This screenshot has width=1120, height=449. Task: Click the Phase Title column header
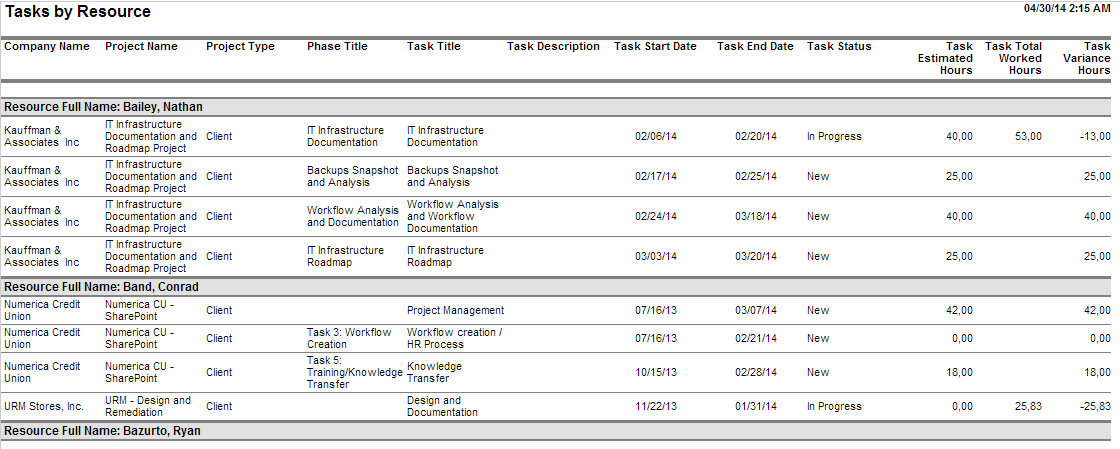337,46
